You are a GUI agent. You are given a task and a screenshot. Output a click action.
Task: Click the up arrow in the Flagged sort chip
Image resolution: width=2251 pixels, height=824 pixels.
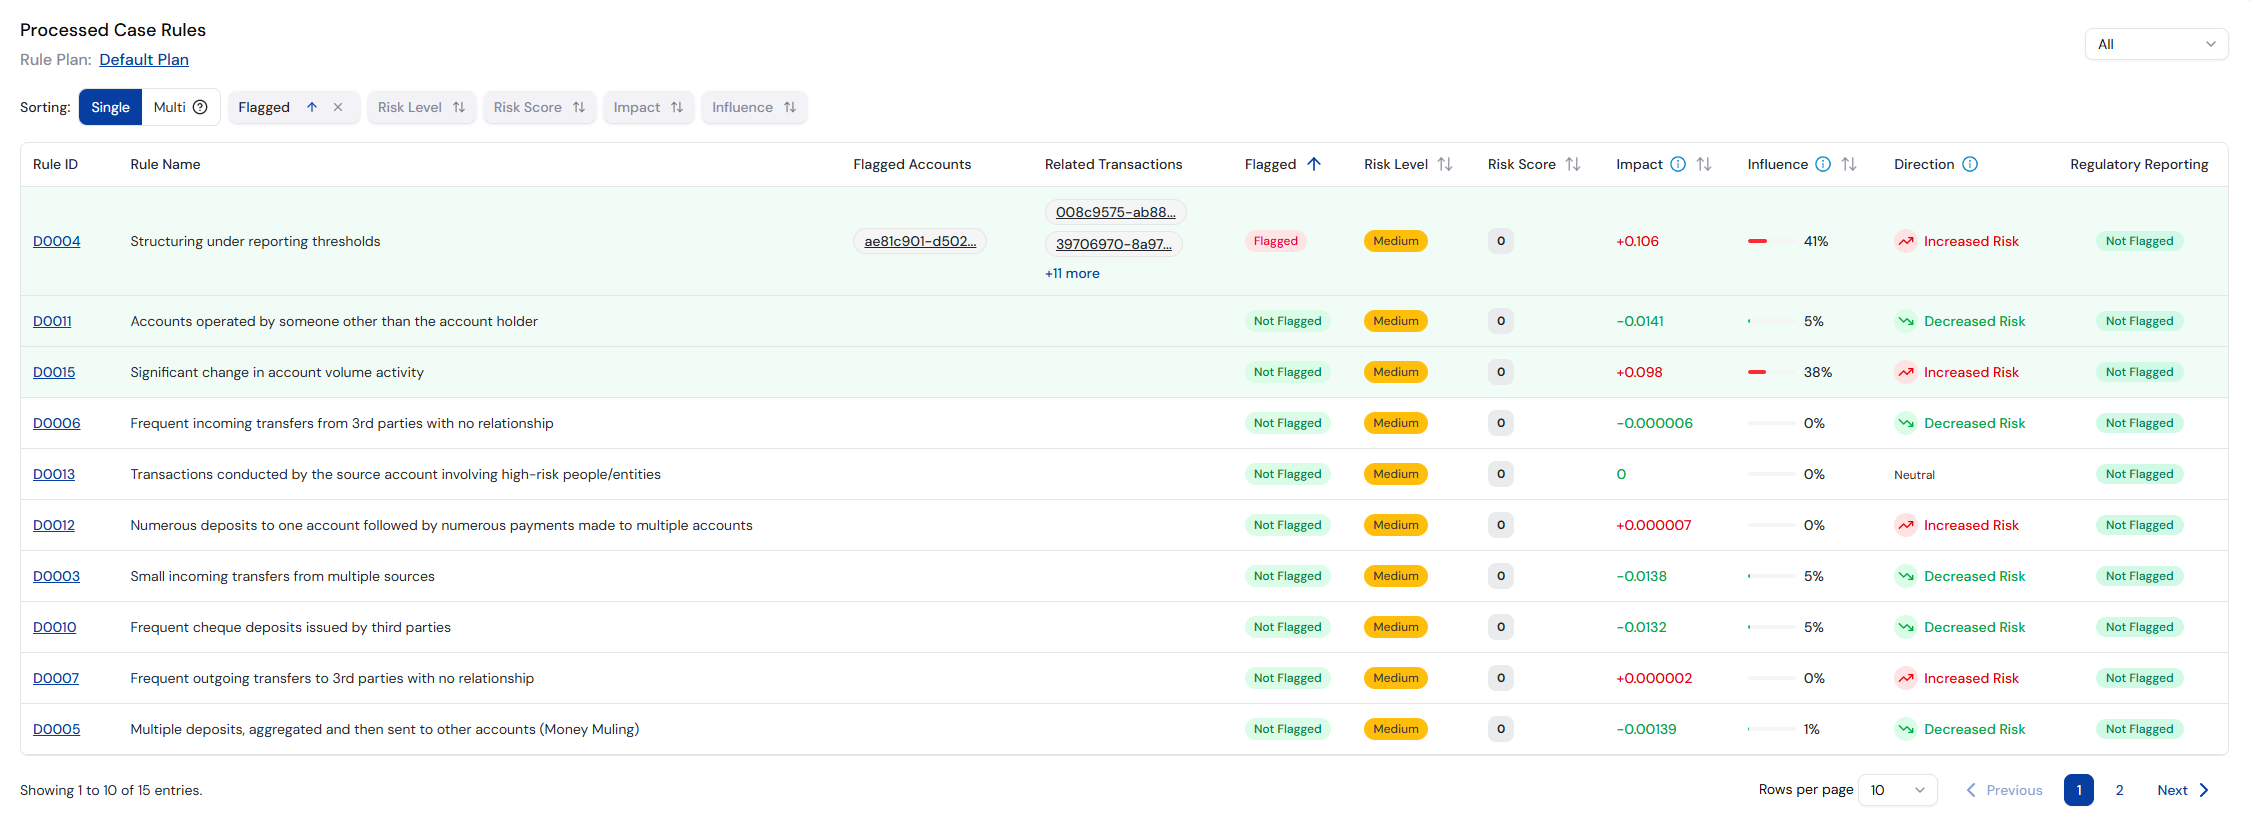[312, 107]
